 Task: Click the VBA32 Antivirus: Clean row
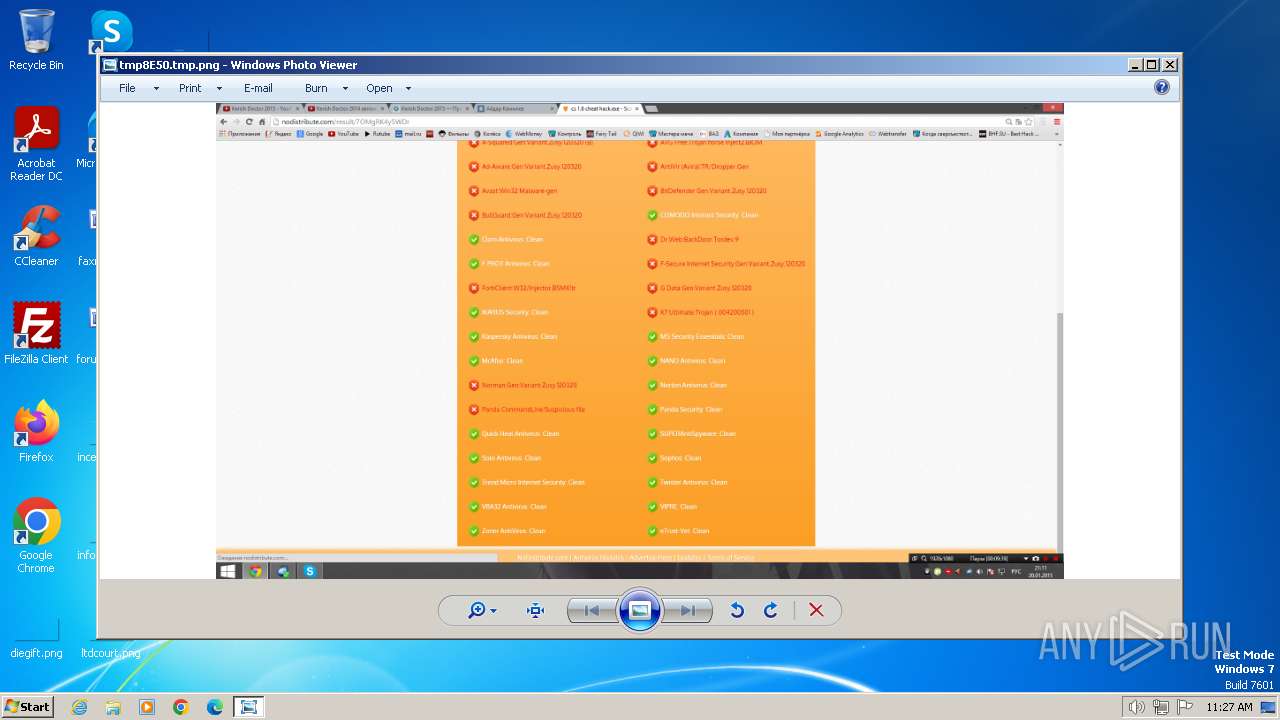(508, 507)
